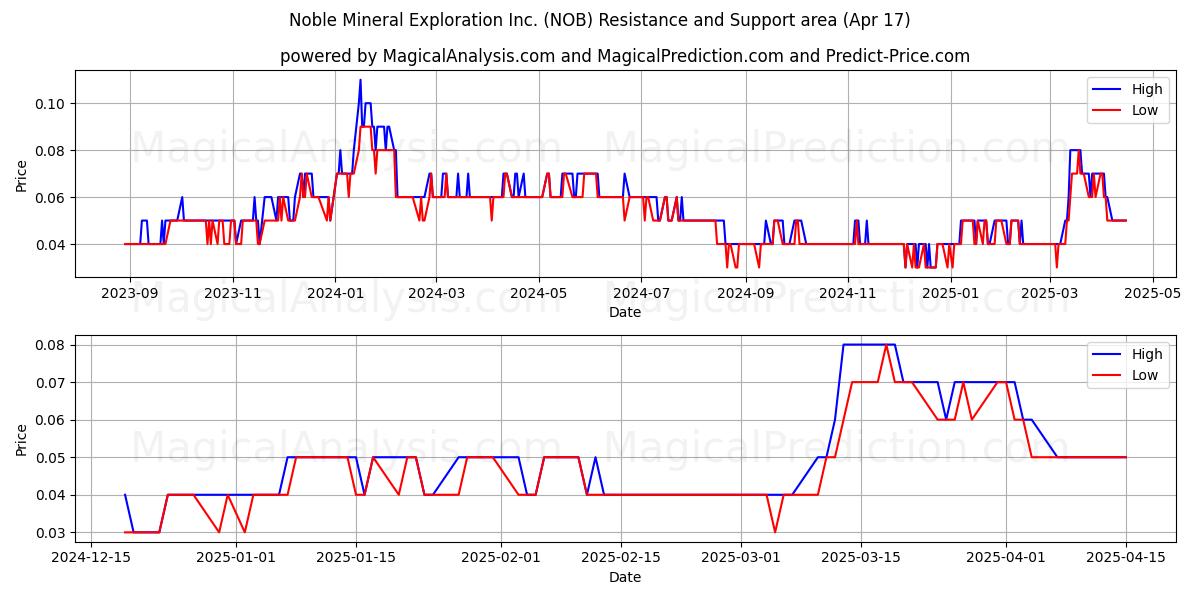Click the 'Low' legend label in the bottom chart
Viewport: 1200px width, 600px height.
point(1146,375)
